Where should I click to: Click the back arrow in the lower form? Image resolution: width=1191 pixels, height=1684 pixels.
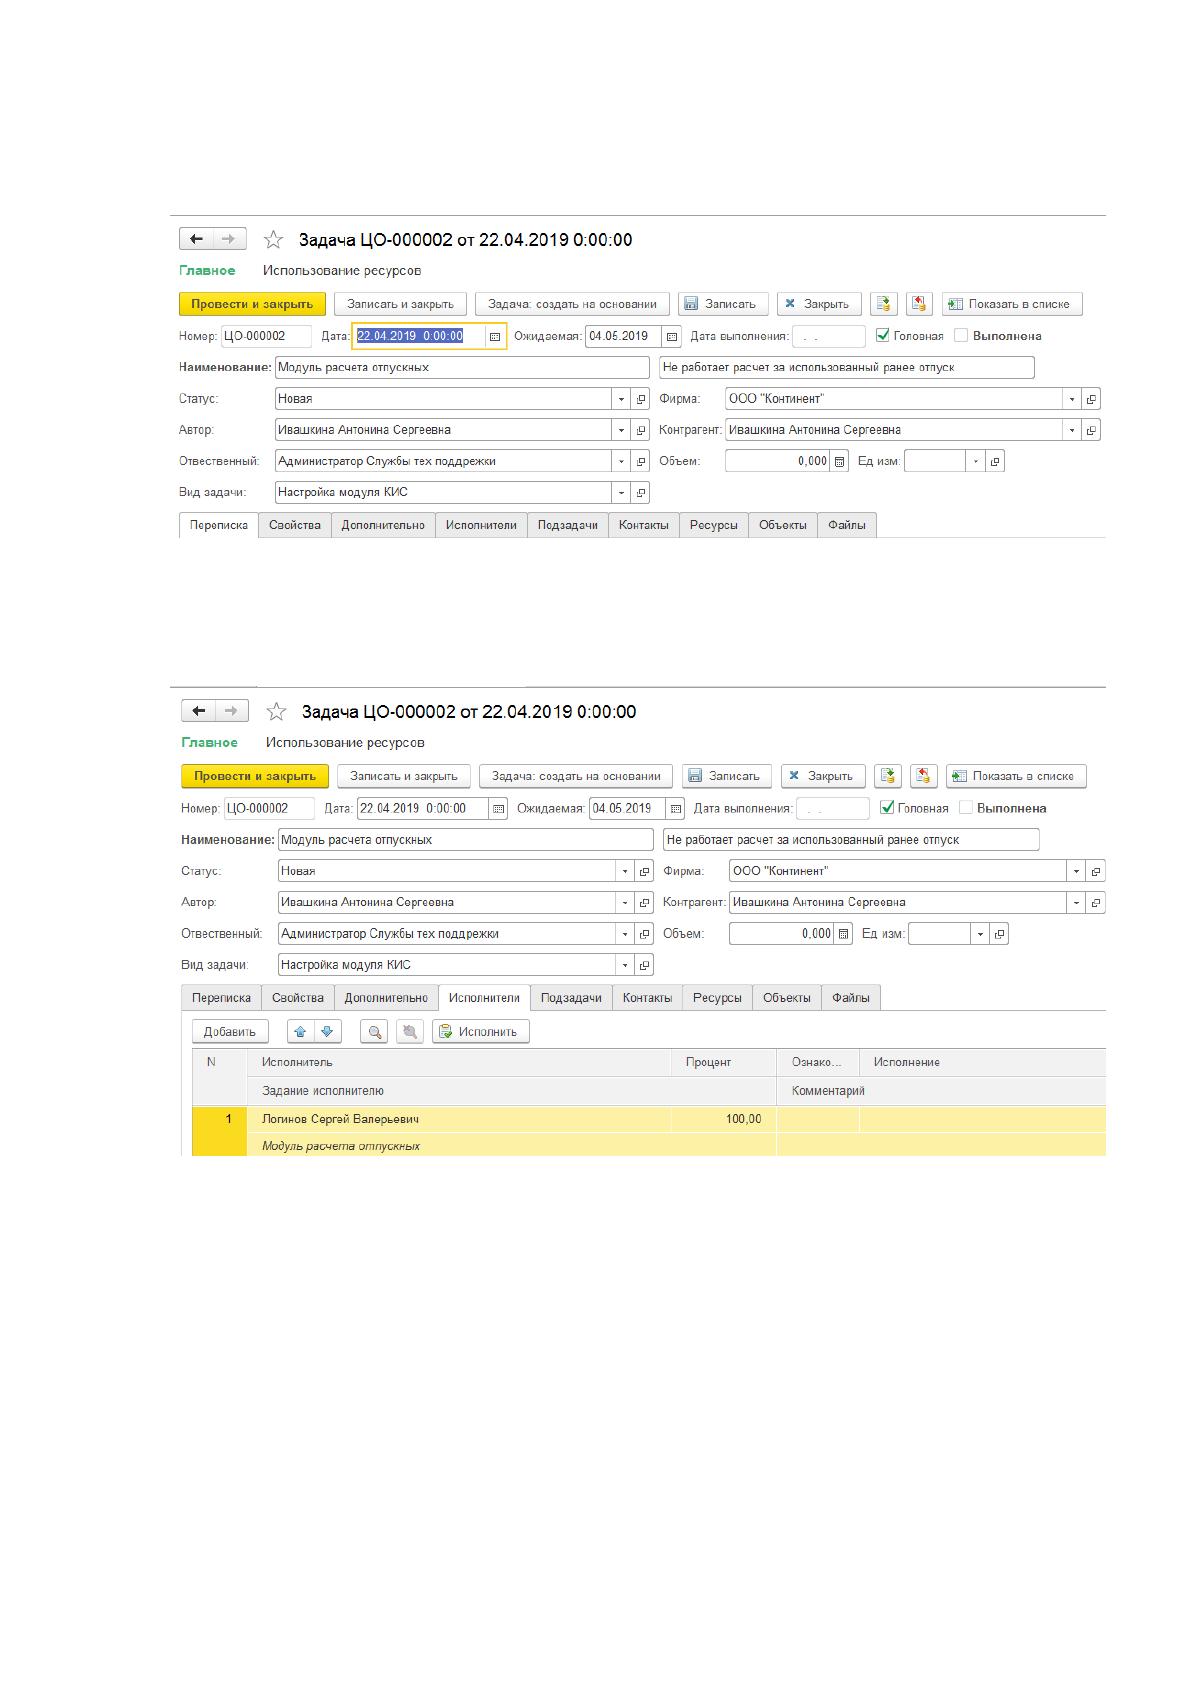click(199, 711)
